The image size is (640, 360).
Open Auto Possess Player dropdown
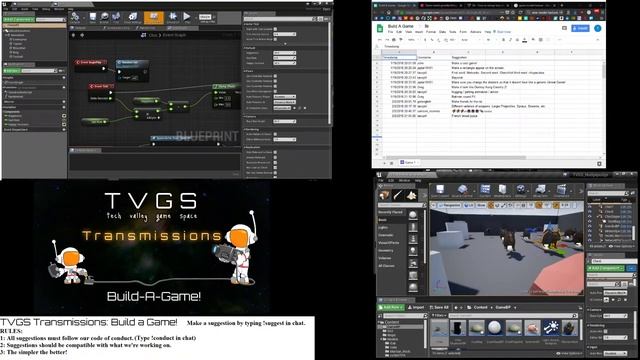pos(284,97)
